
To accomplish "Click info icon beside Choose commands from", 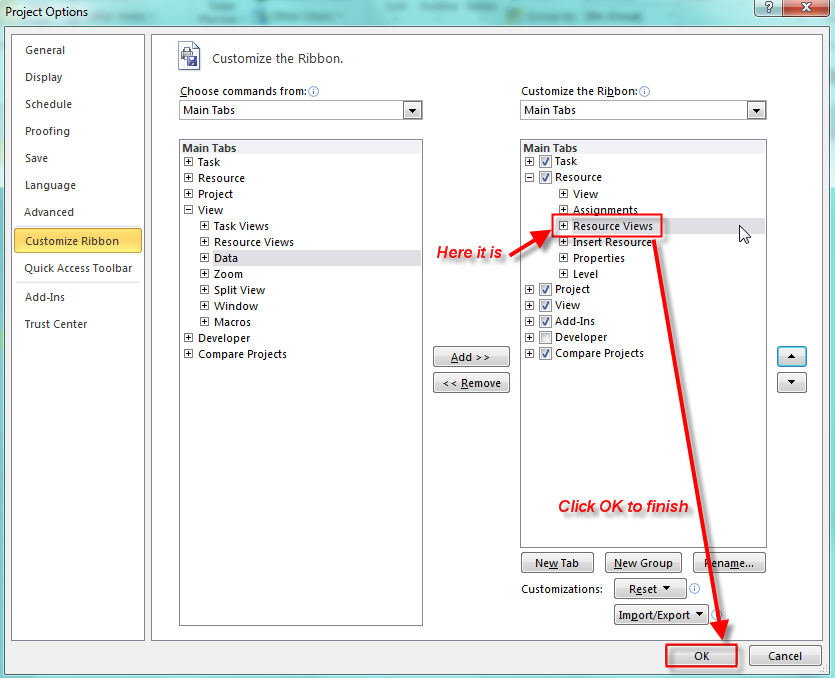I will coord(314,91).
